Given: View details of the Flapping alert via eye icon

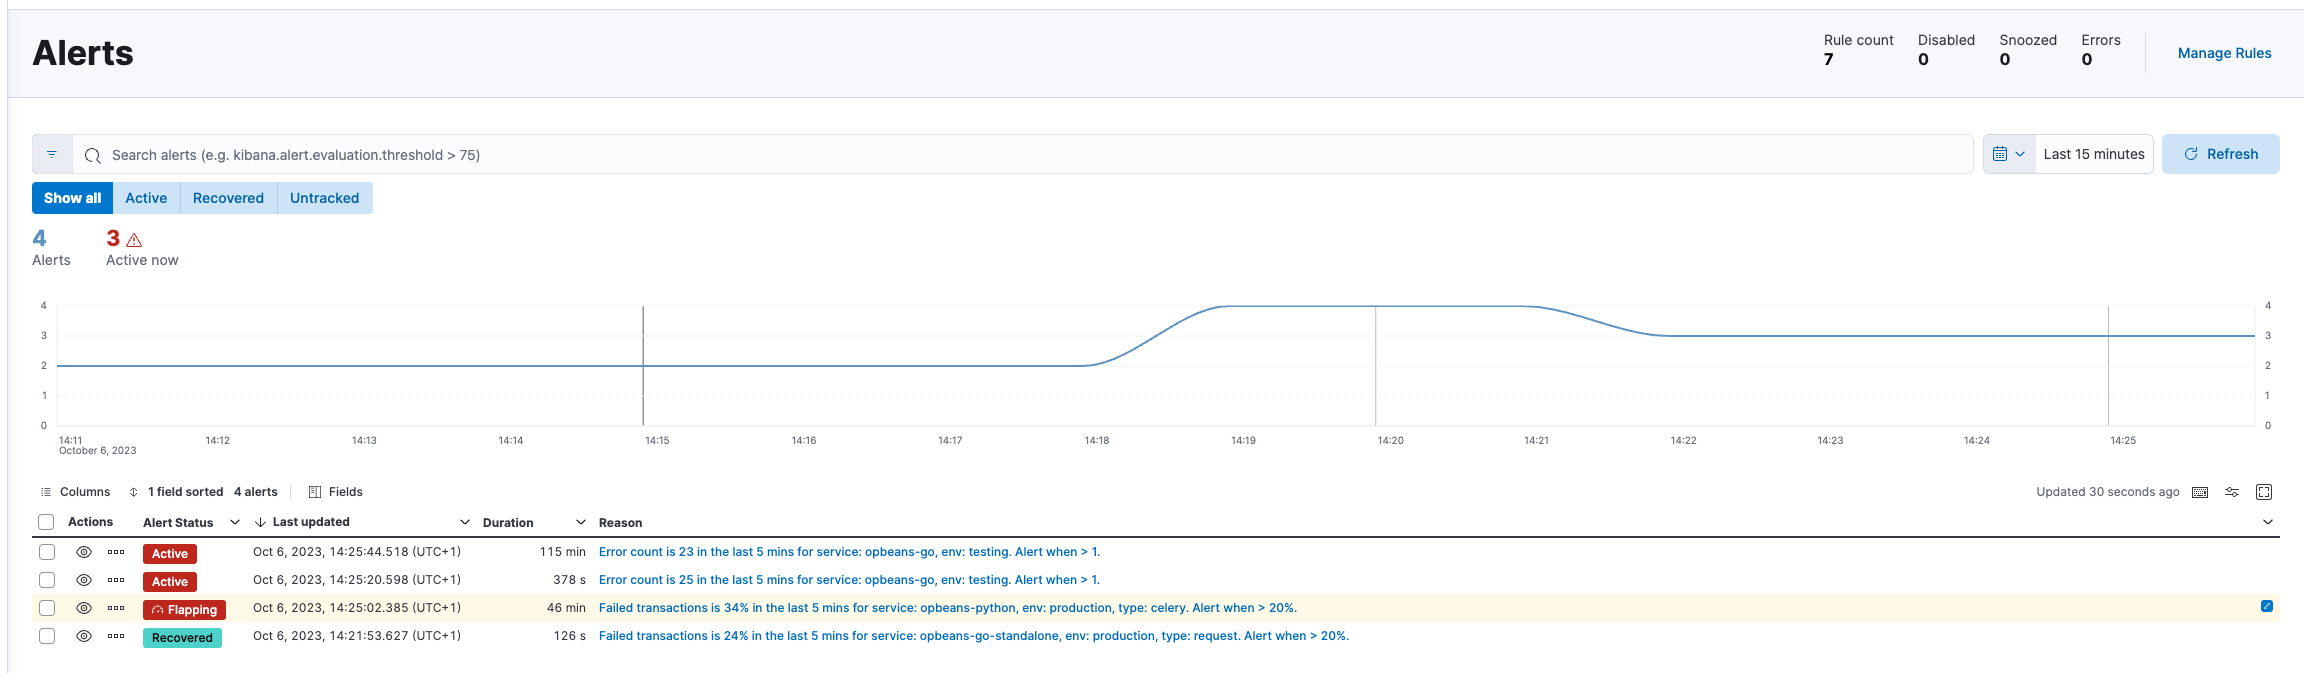Looking at the screenshot, I should tap(84, 608).
